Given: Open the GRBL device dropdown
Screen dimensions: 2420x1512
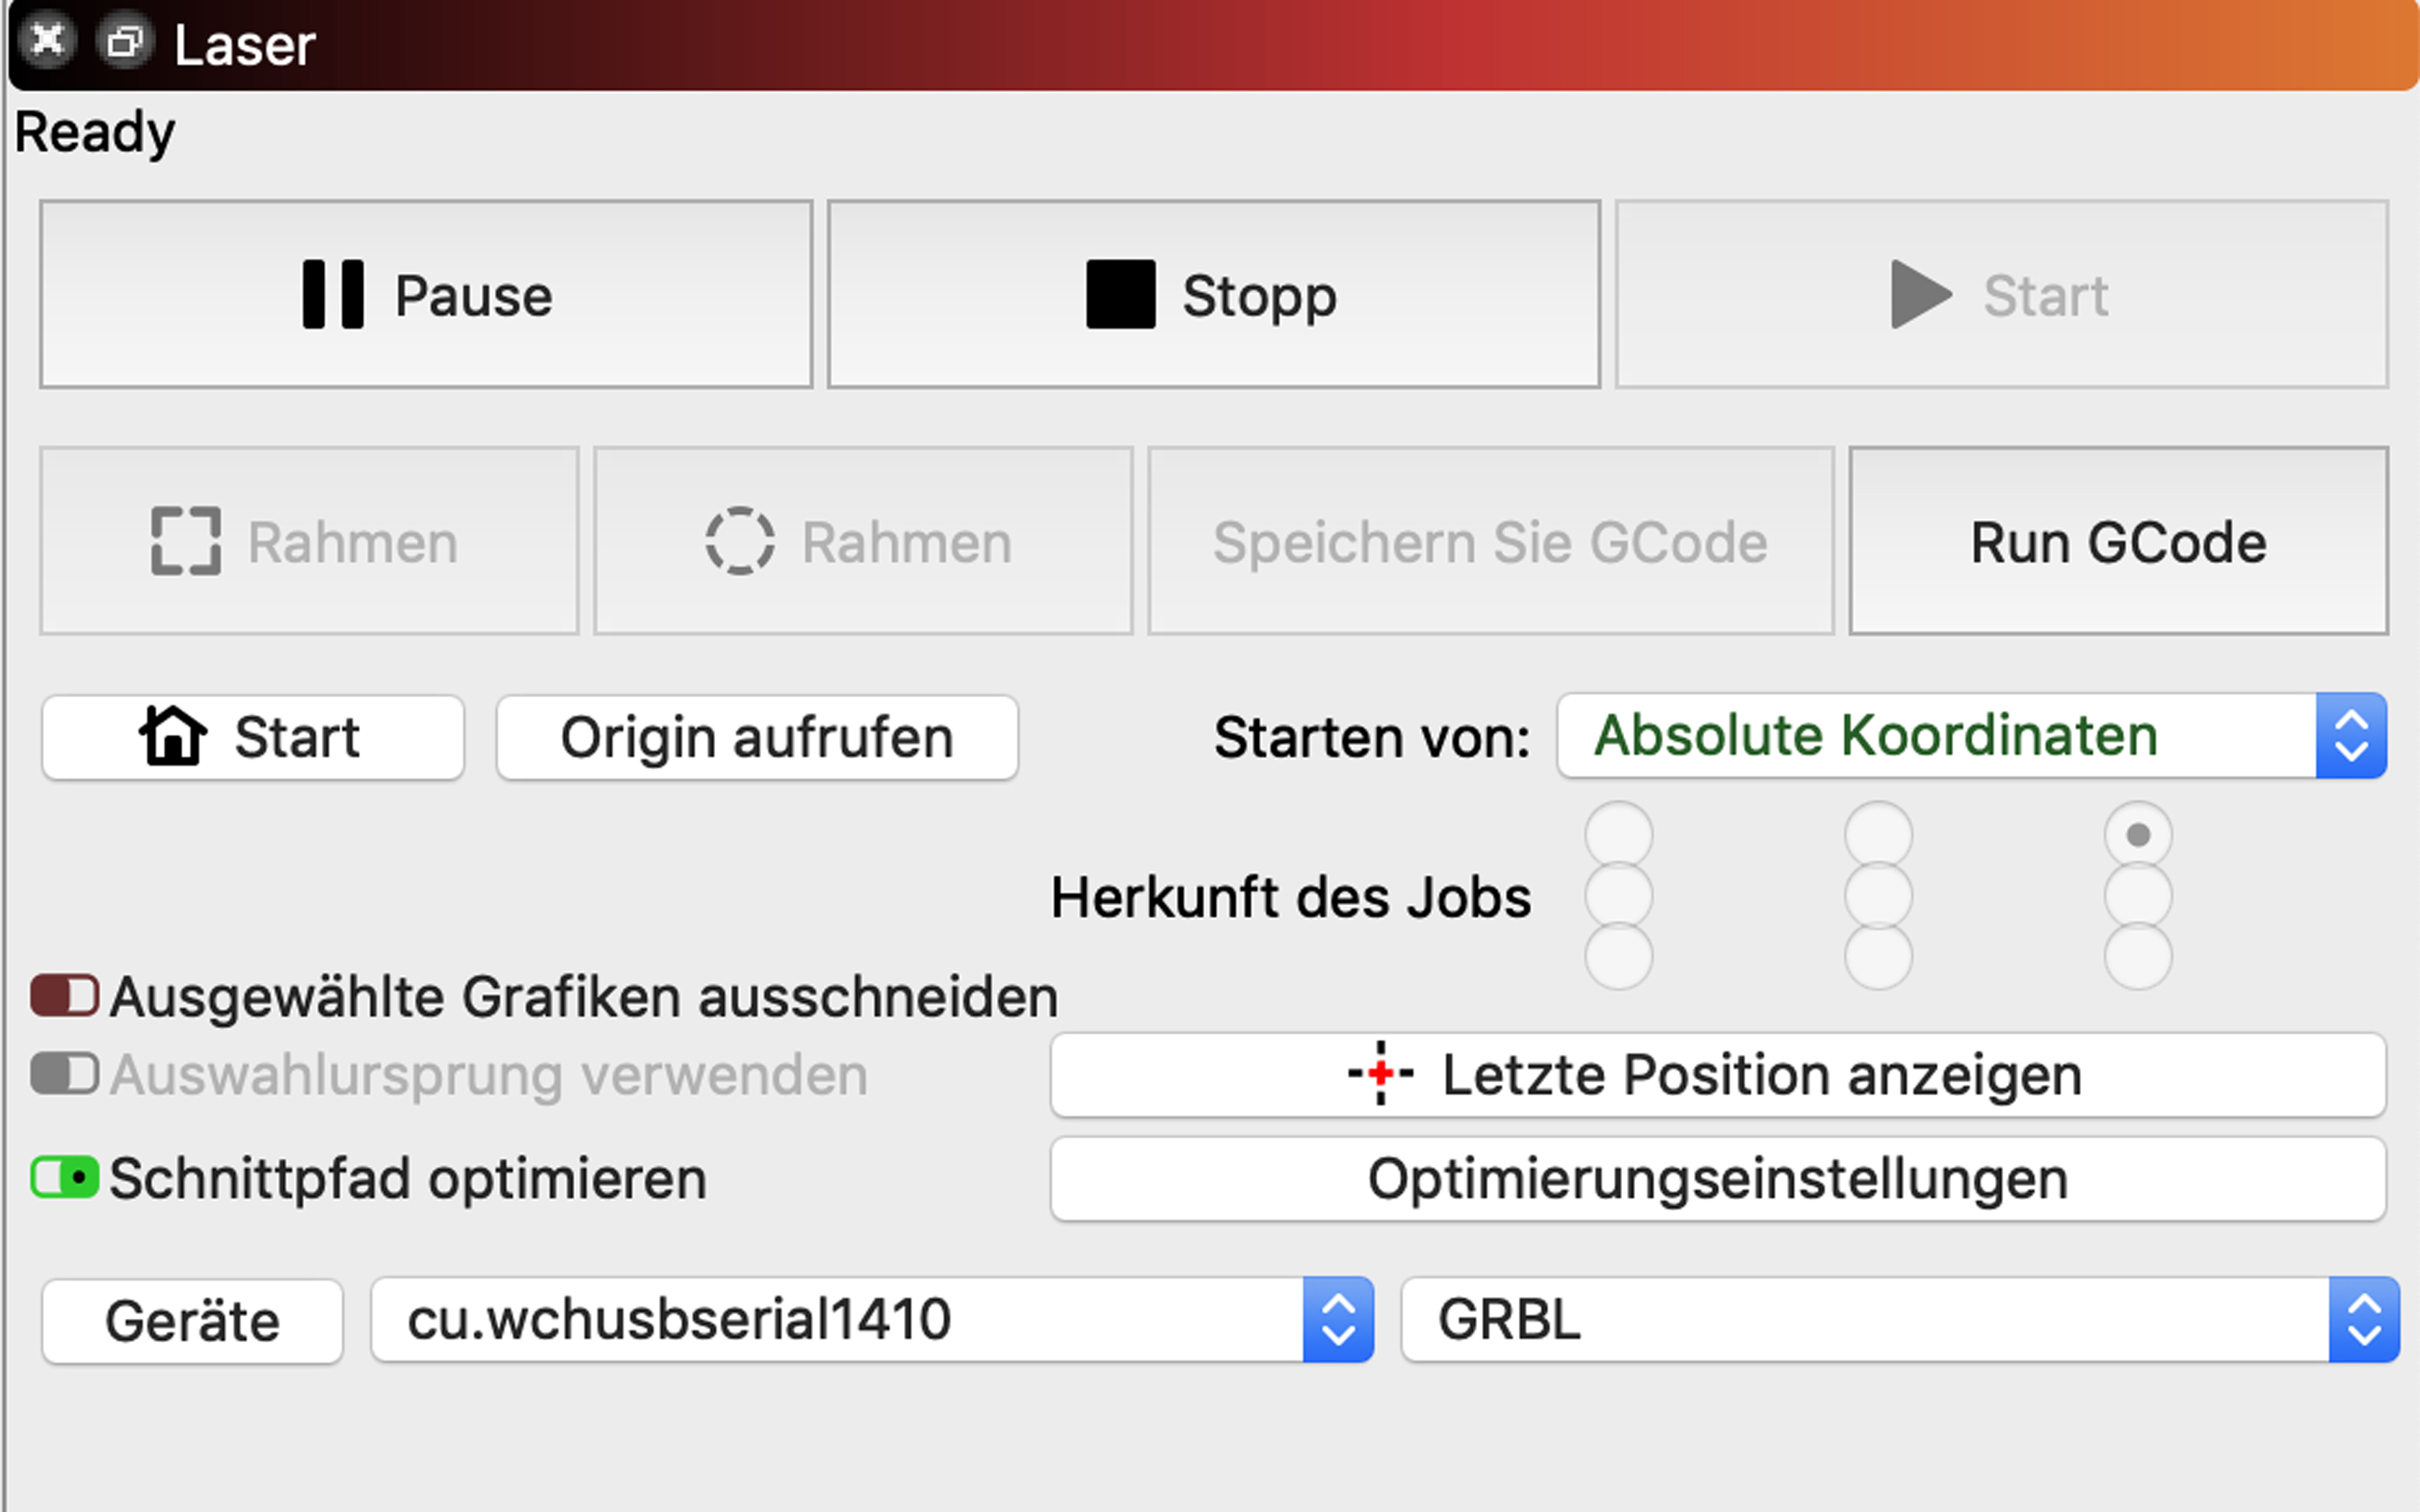Looking at the screenshot, I should click(x=1899, y=1319).
